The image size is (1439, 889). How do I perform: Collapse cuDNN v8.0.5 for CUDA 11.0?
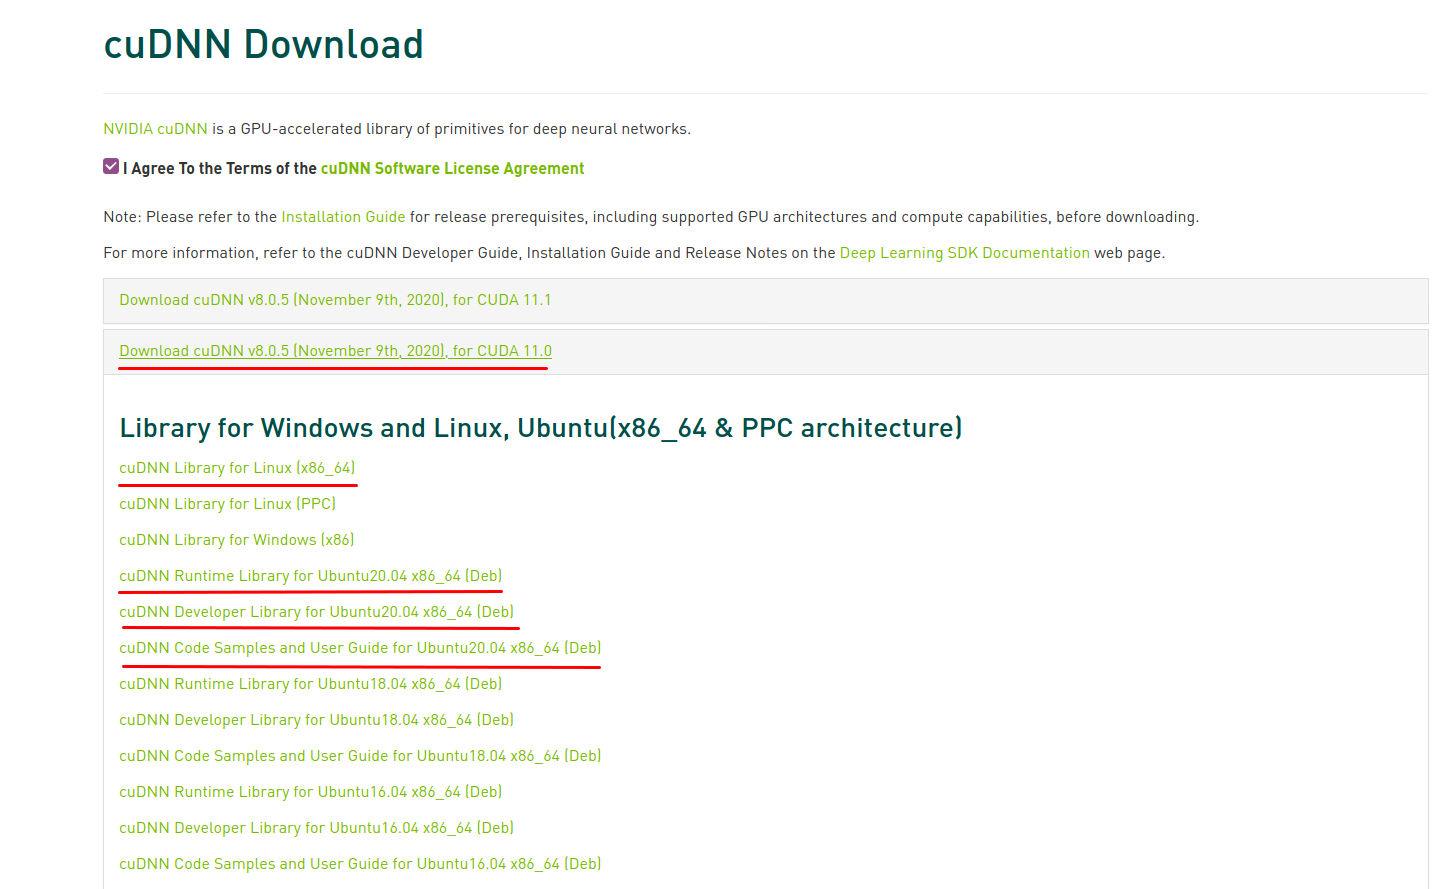pyautogui.click(x=335, y=351)
